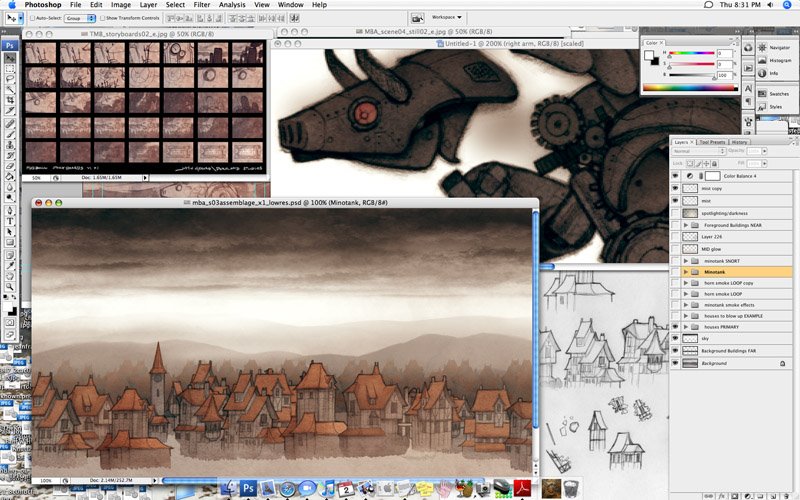Viewport: 800px width, 500px height.
Task: Show the spotlighting/darkness layer
Action: click(675, 213)
